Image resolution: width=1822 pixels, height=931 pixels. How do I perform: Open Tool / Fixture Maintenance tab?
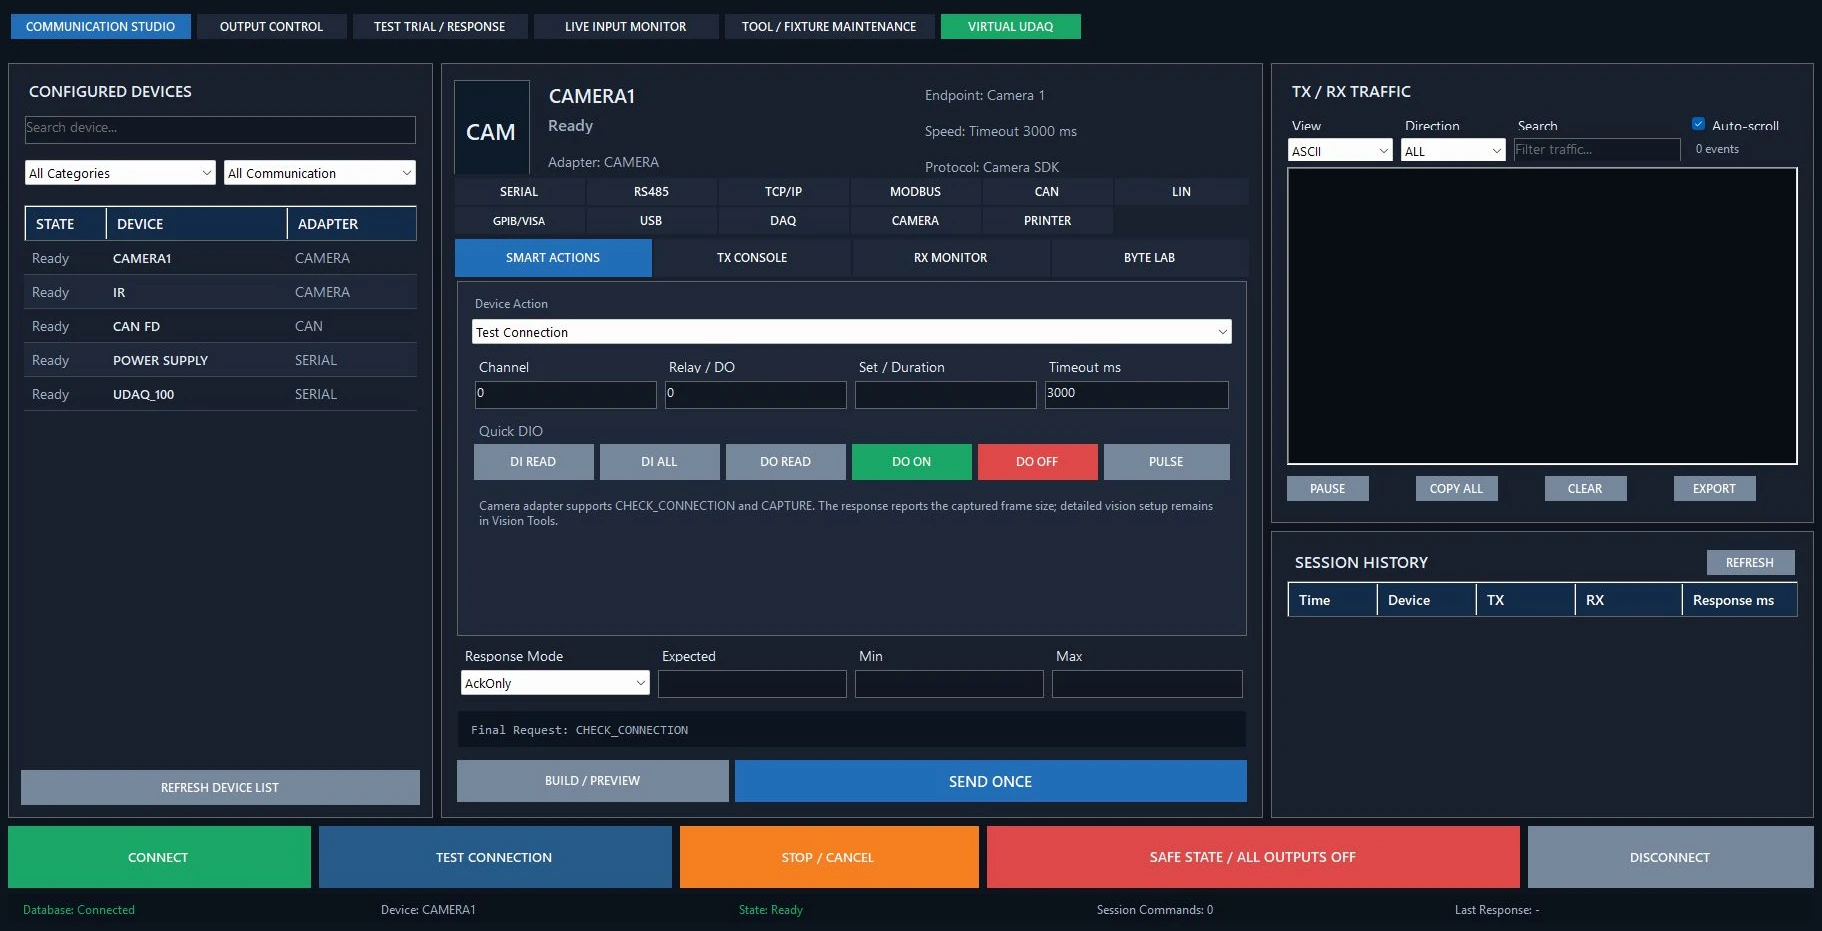[829, 26]
